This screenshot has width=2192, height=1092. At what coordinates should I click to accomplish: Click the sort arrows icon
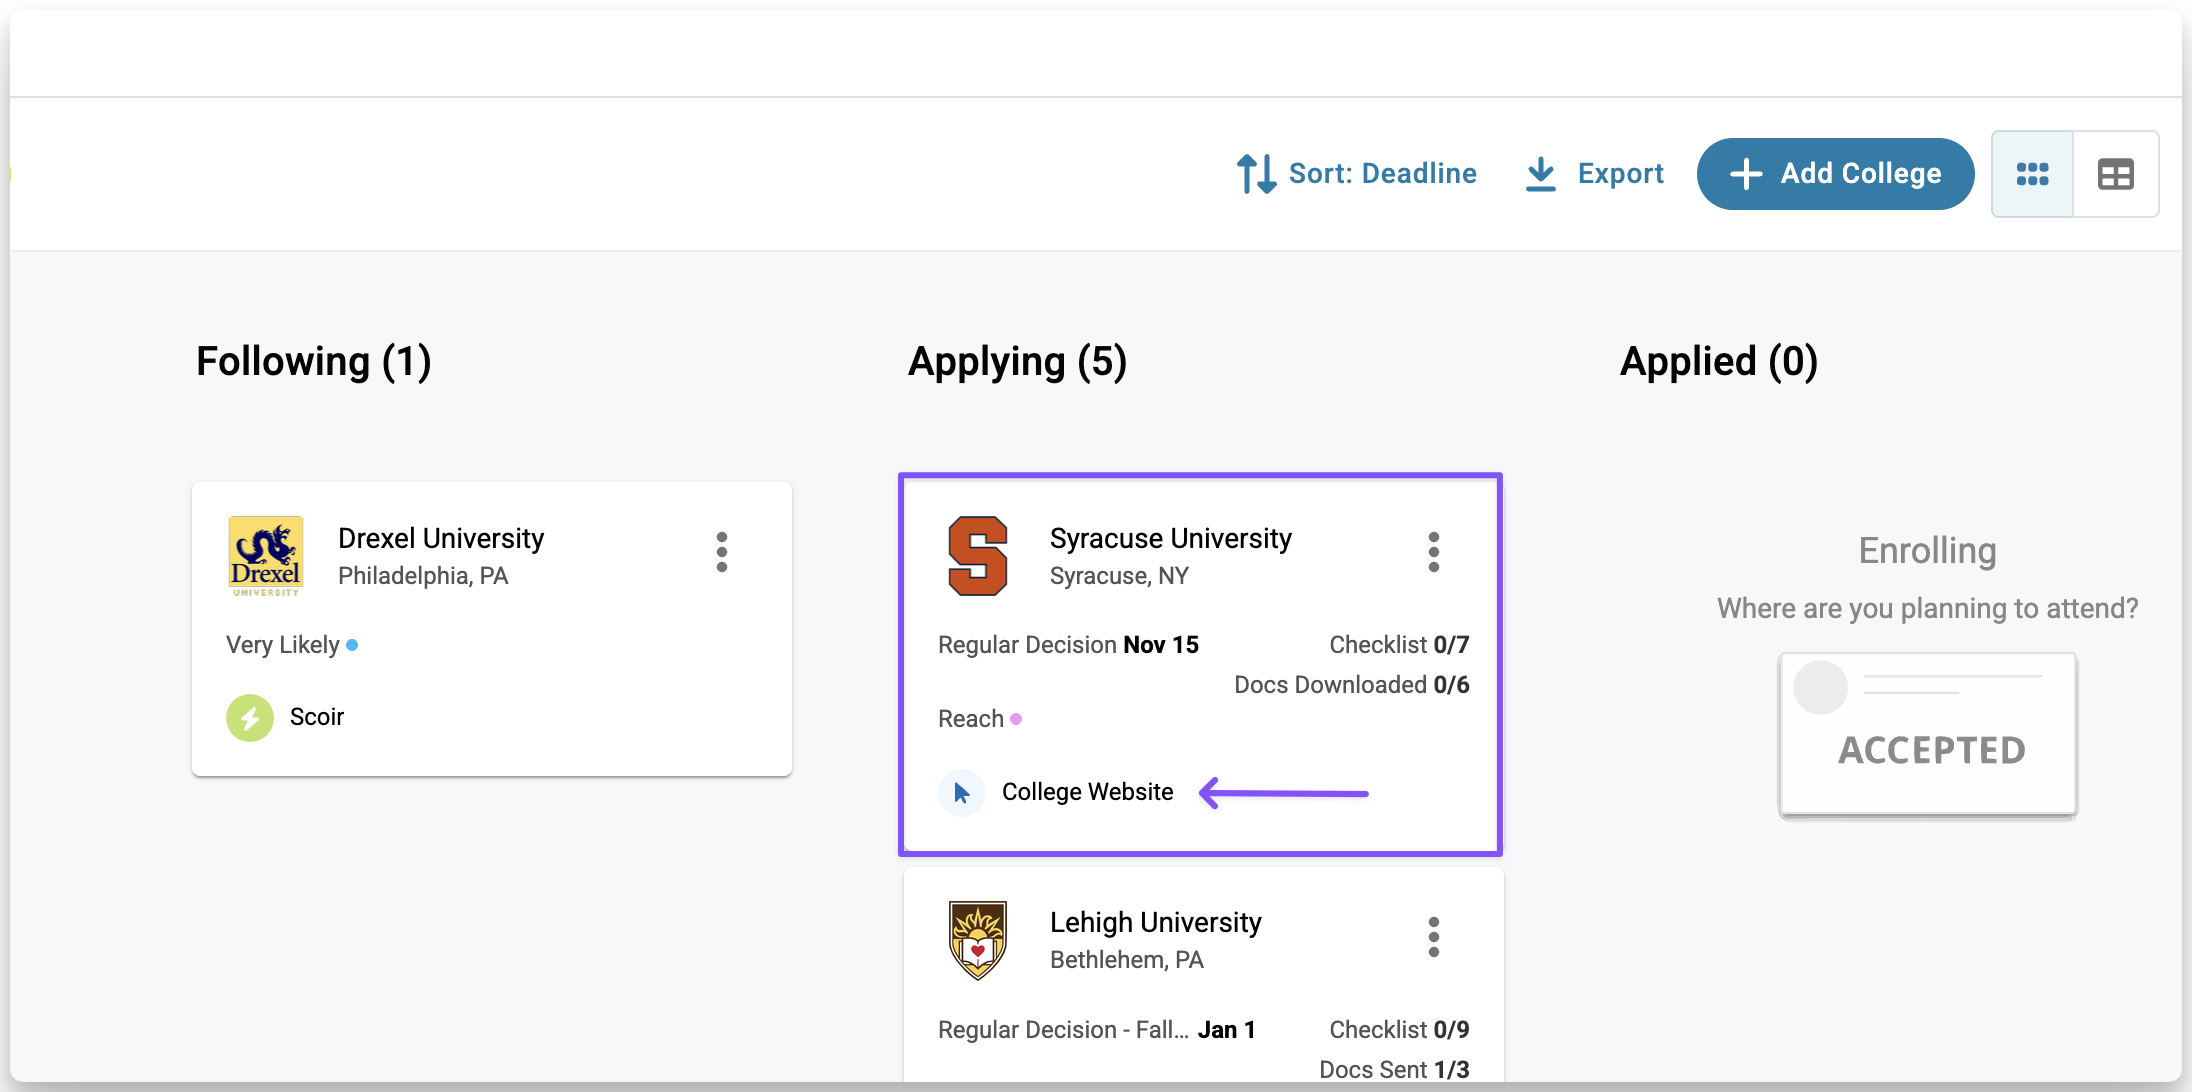tap(1256, 174)
